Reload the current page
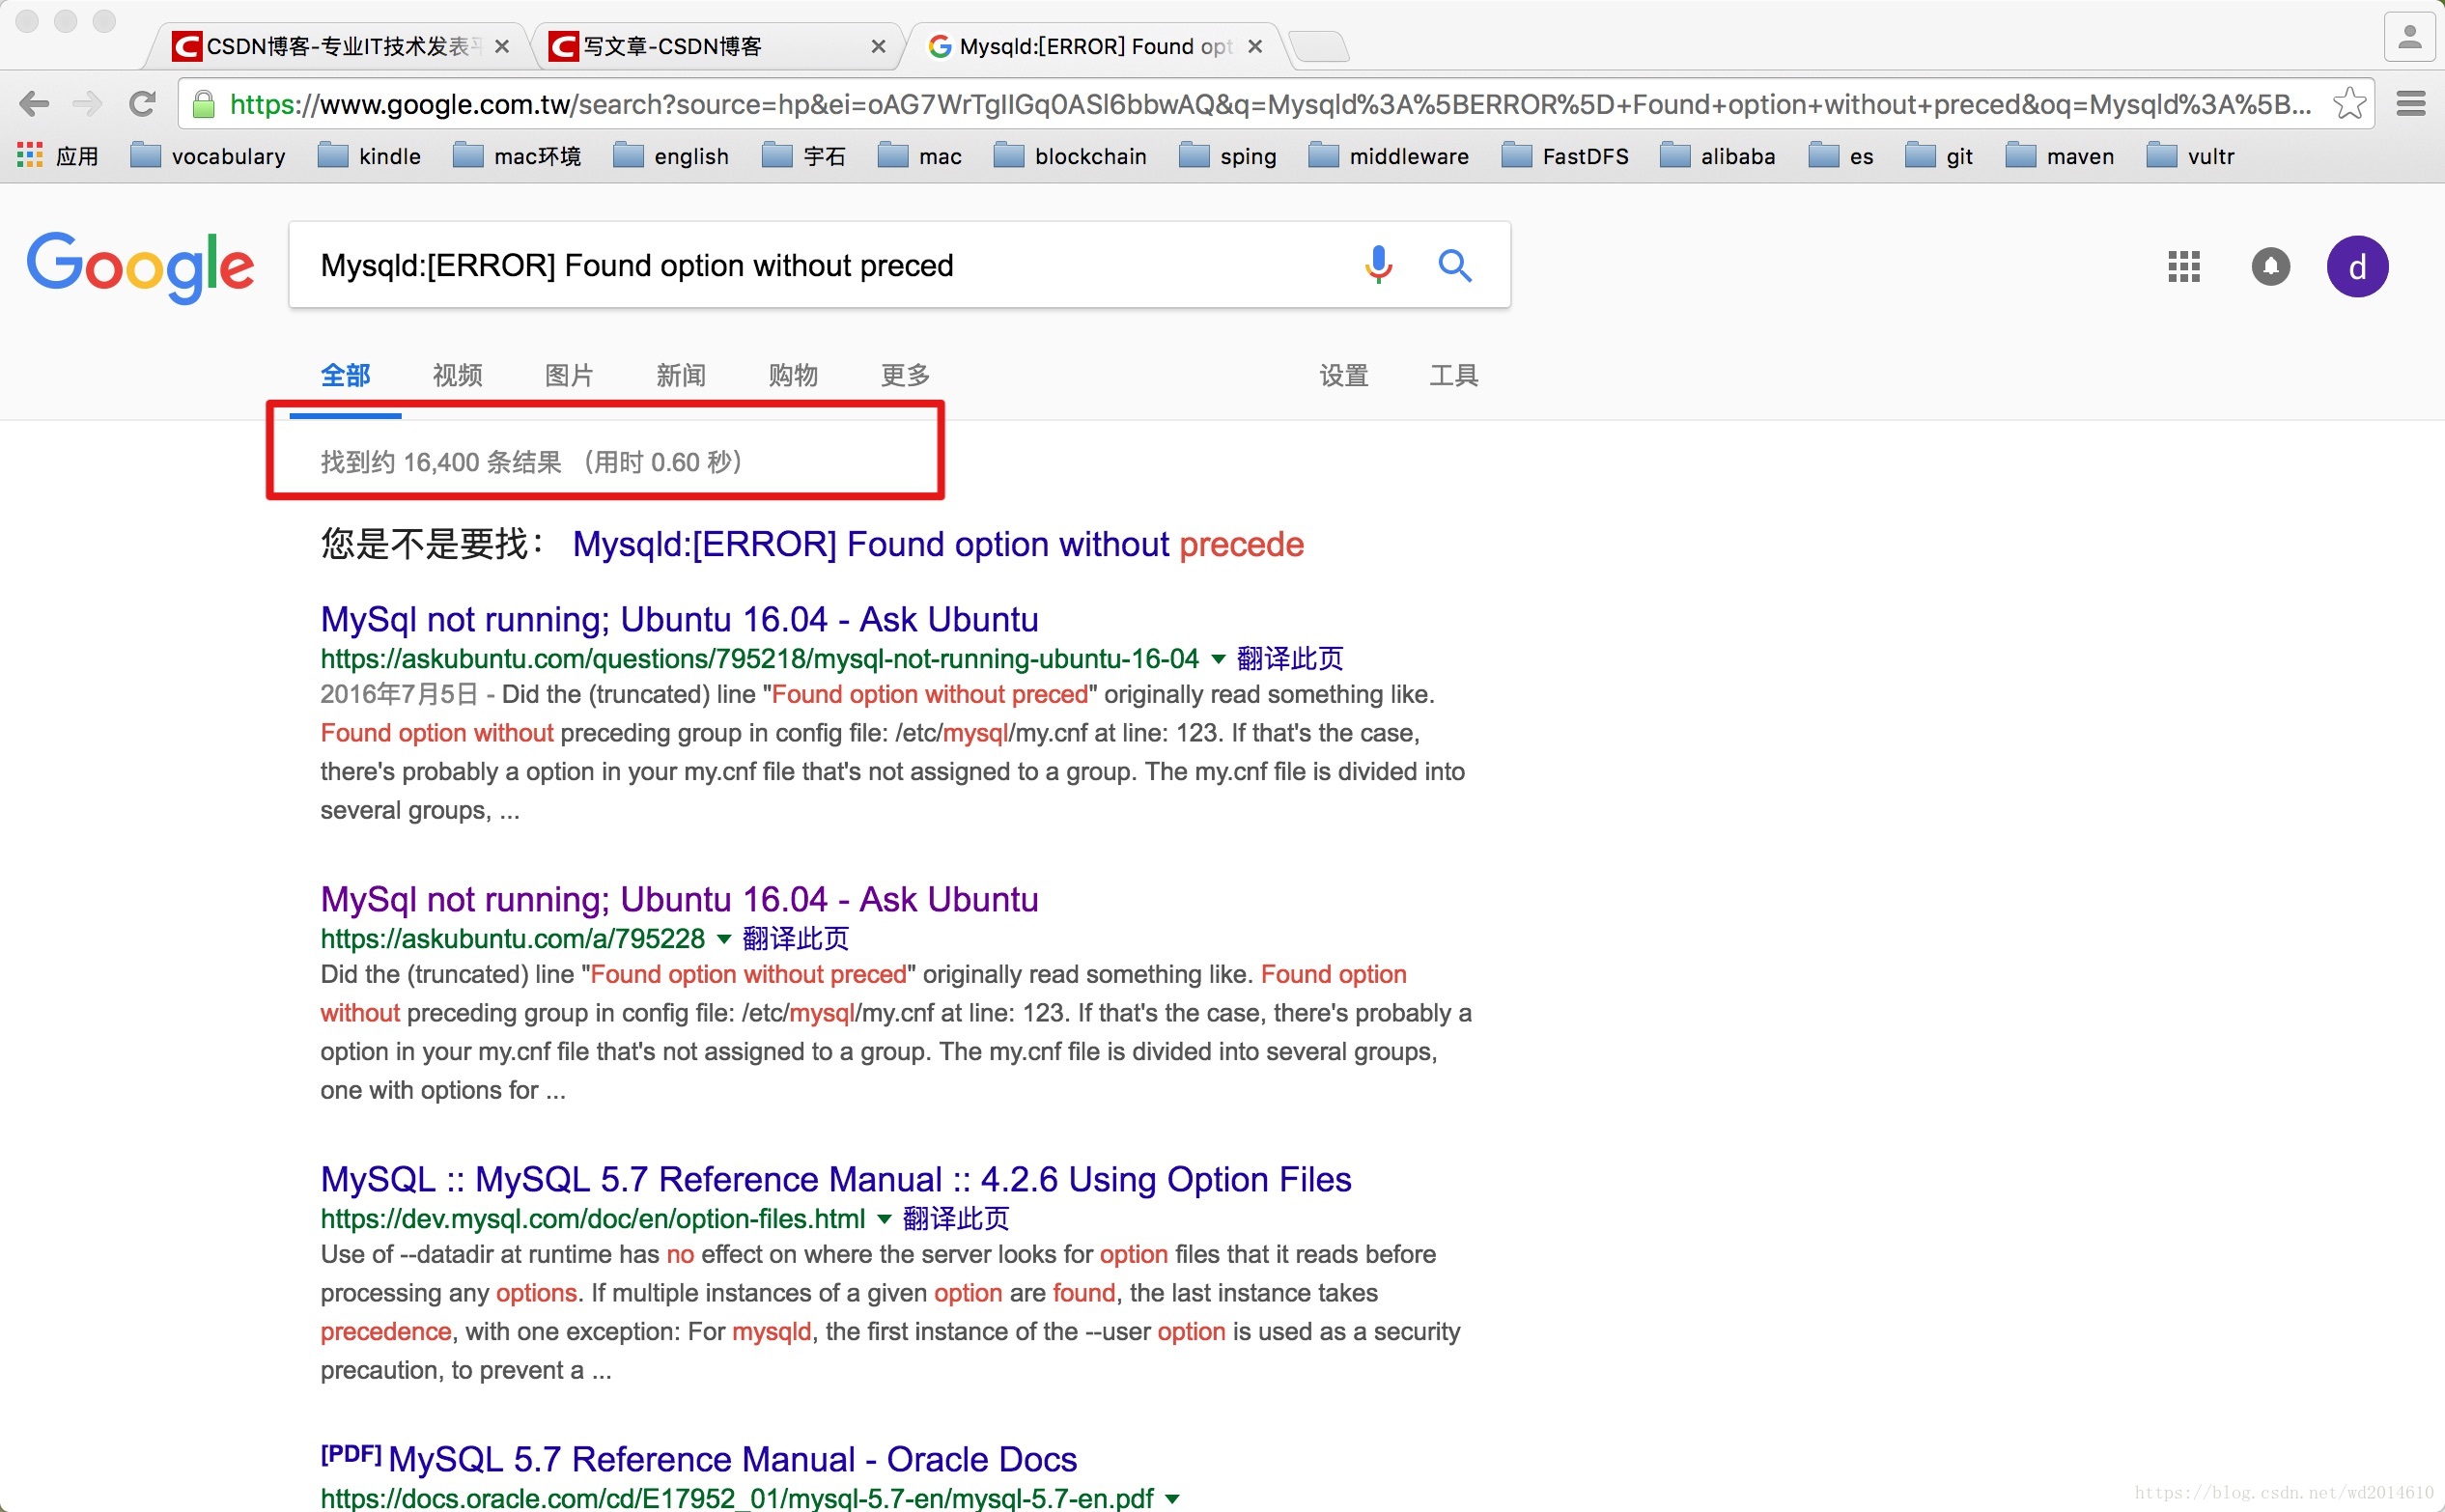 [x=143, y=103]
